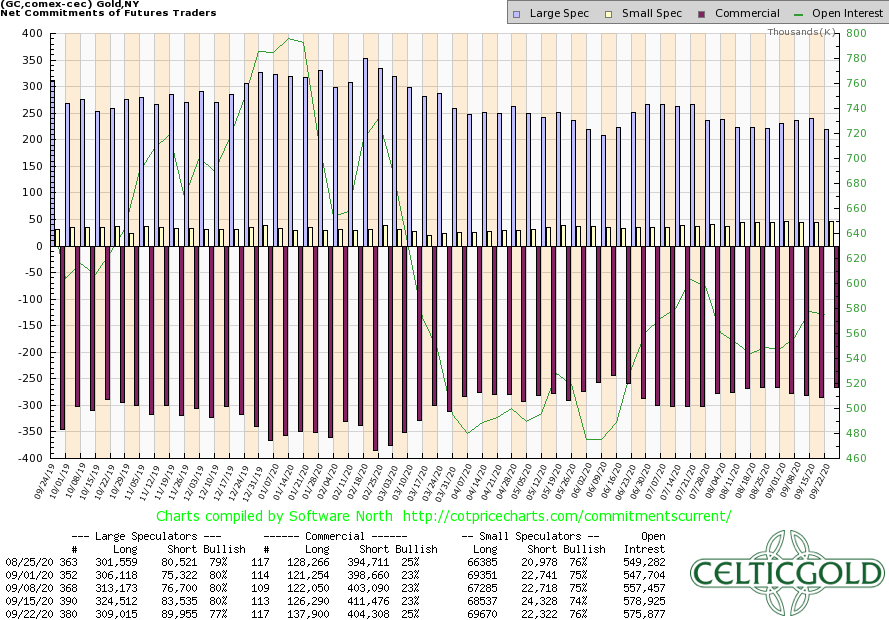889x620 pixels.
Task: Click the Commercial purple legend swatch
Action: coord(691,14)
